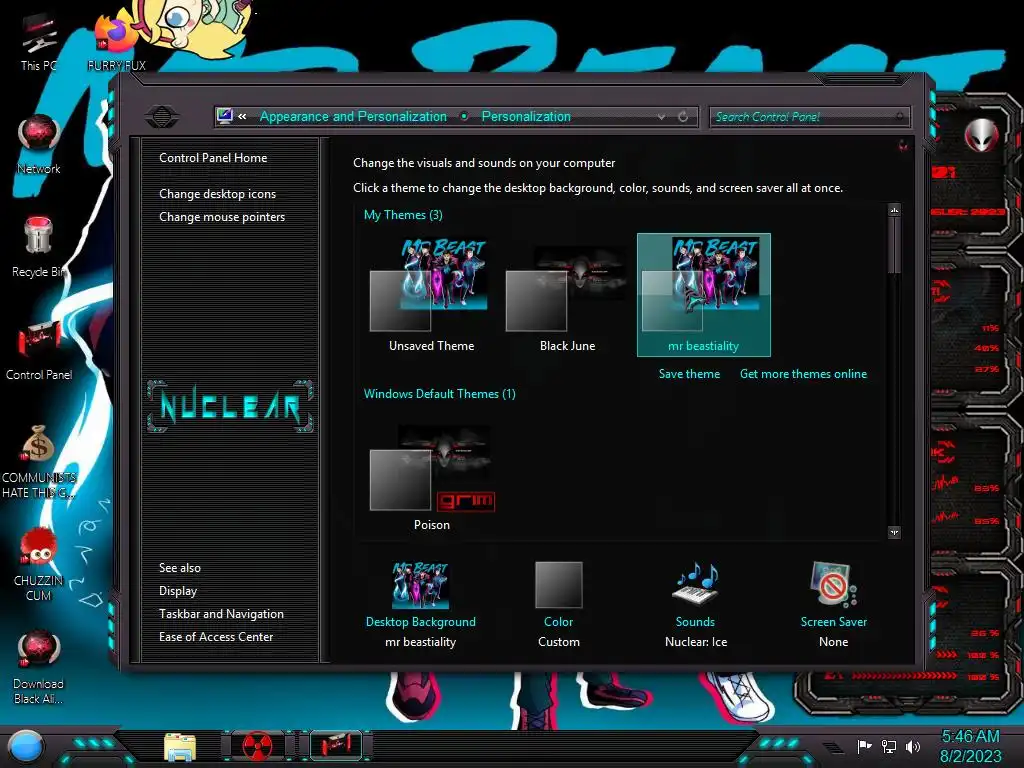Click the help icon at window top right
This screenshot has height=768, width=1024.
[x=903, y=145]
